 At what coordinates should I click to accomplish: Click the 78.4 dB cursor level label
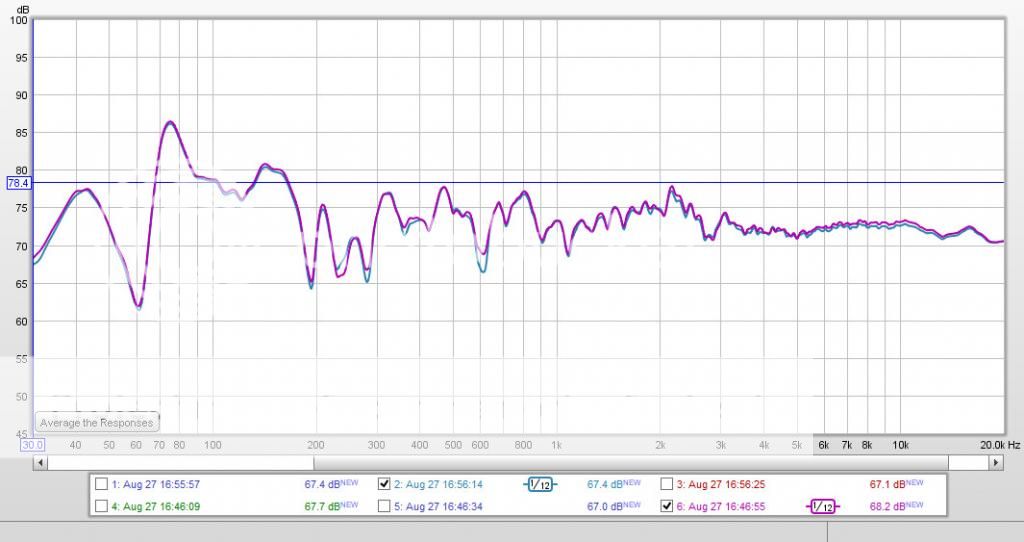18,183
